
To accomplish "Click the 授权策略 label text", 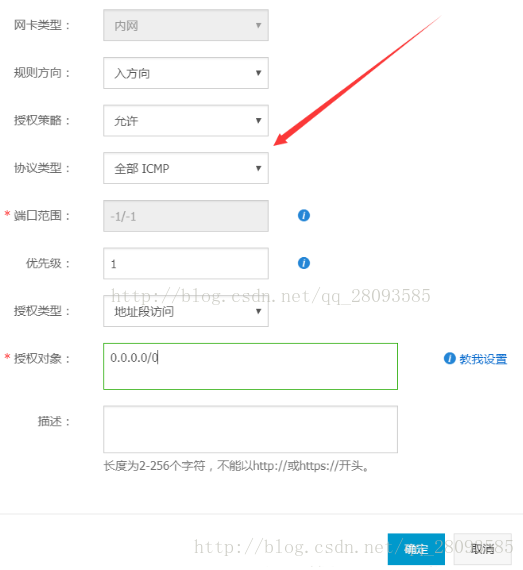I will [x=42, y=120].
